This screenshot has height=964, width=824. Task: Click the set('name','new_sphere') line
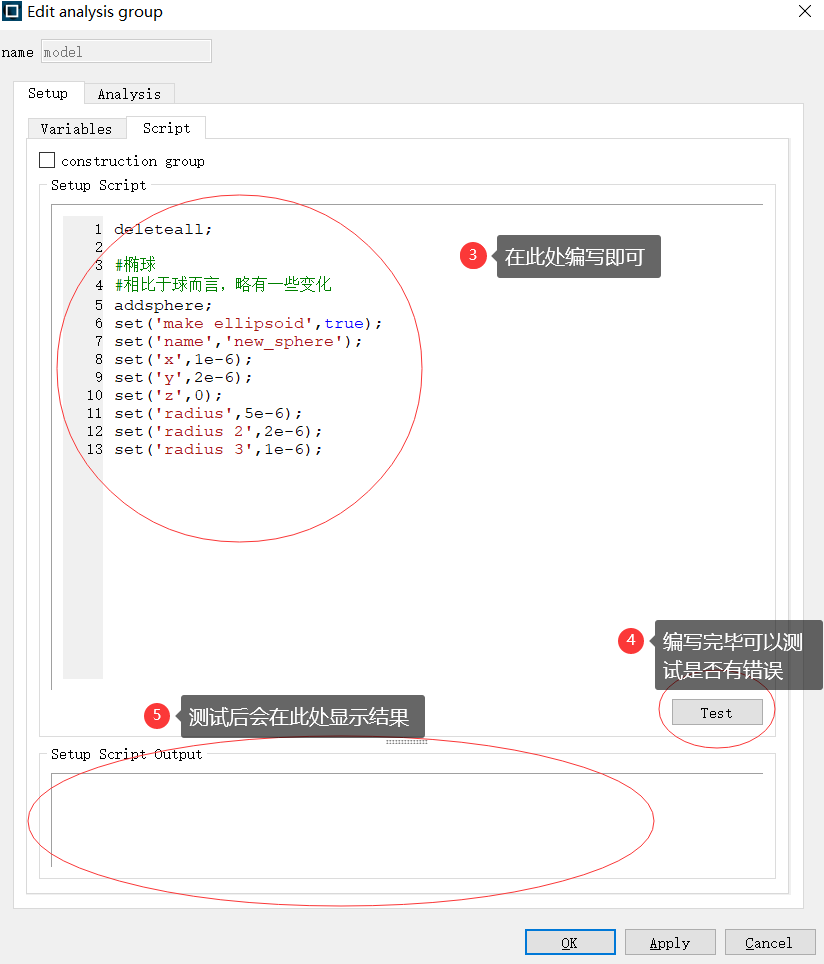[238, 341]
